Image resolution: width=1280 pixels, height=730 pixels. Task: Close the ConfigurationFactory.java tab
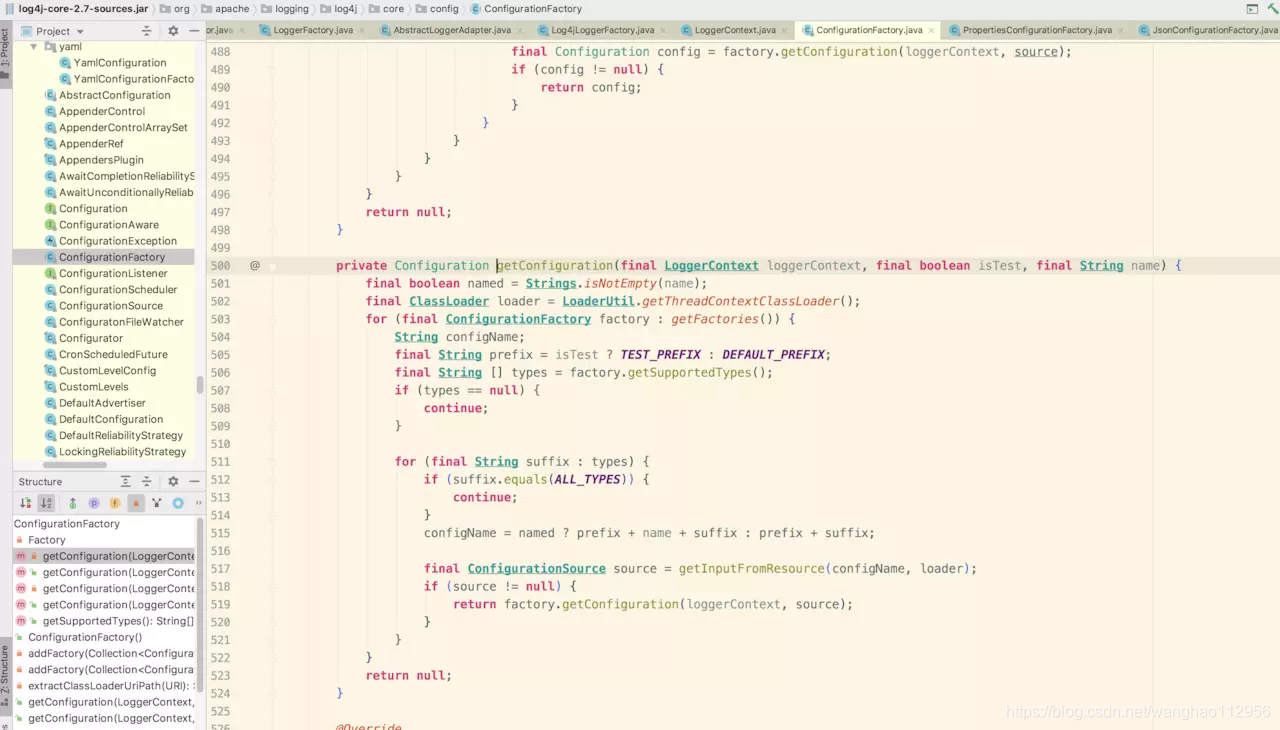coord(931,31)
